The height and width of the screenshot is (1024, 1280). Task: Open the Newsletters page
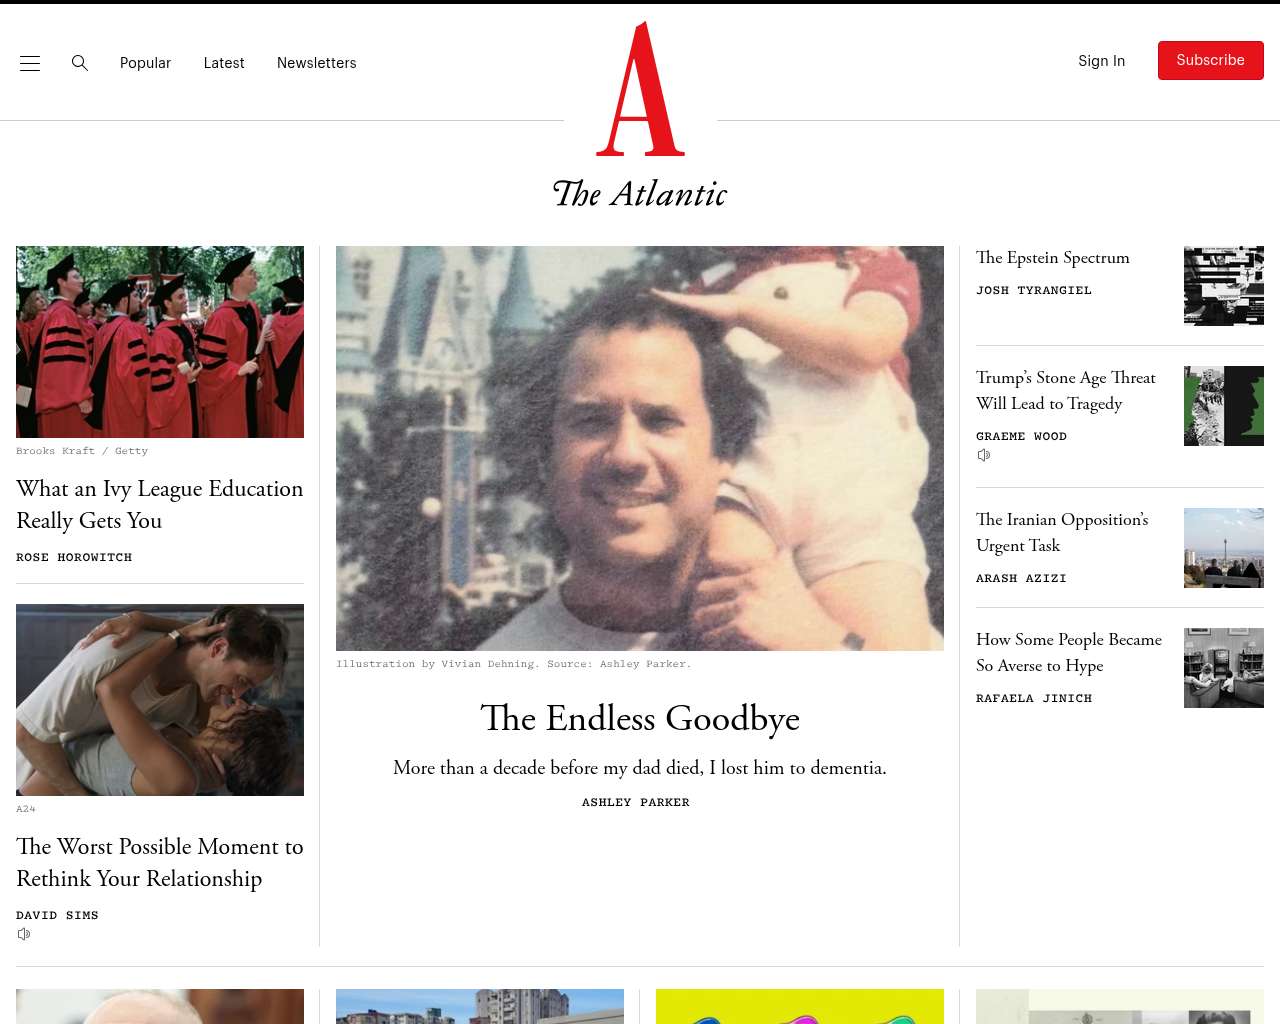[317, 63]
